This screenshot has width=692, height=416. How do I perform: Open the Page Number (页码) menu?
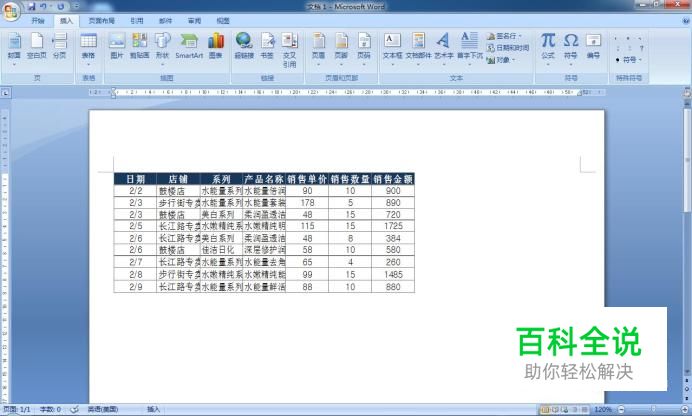364,48
